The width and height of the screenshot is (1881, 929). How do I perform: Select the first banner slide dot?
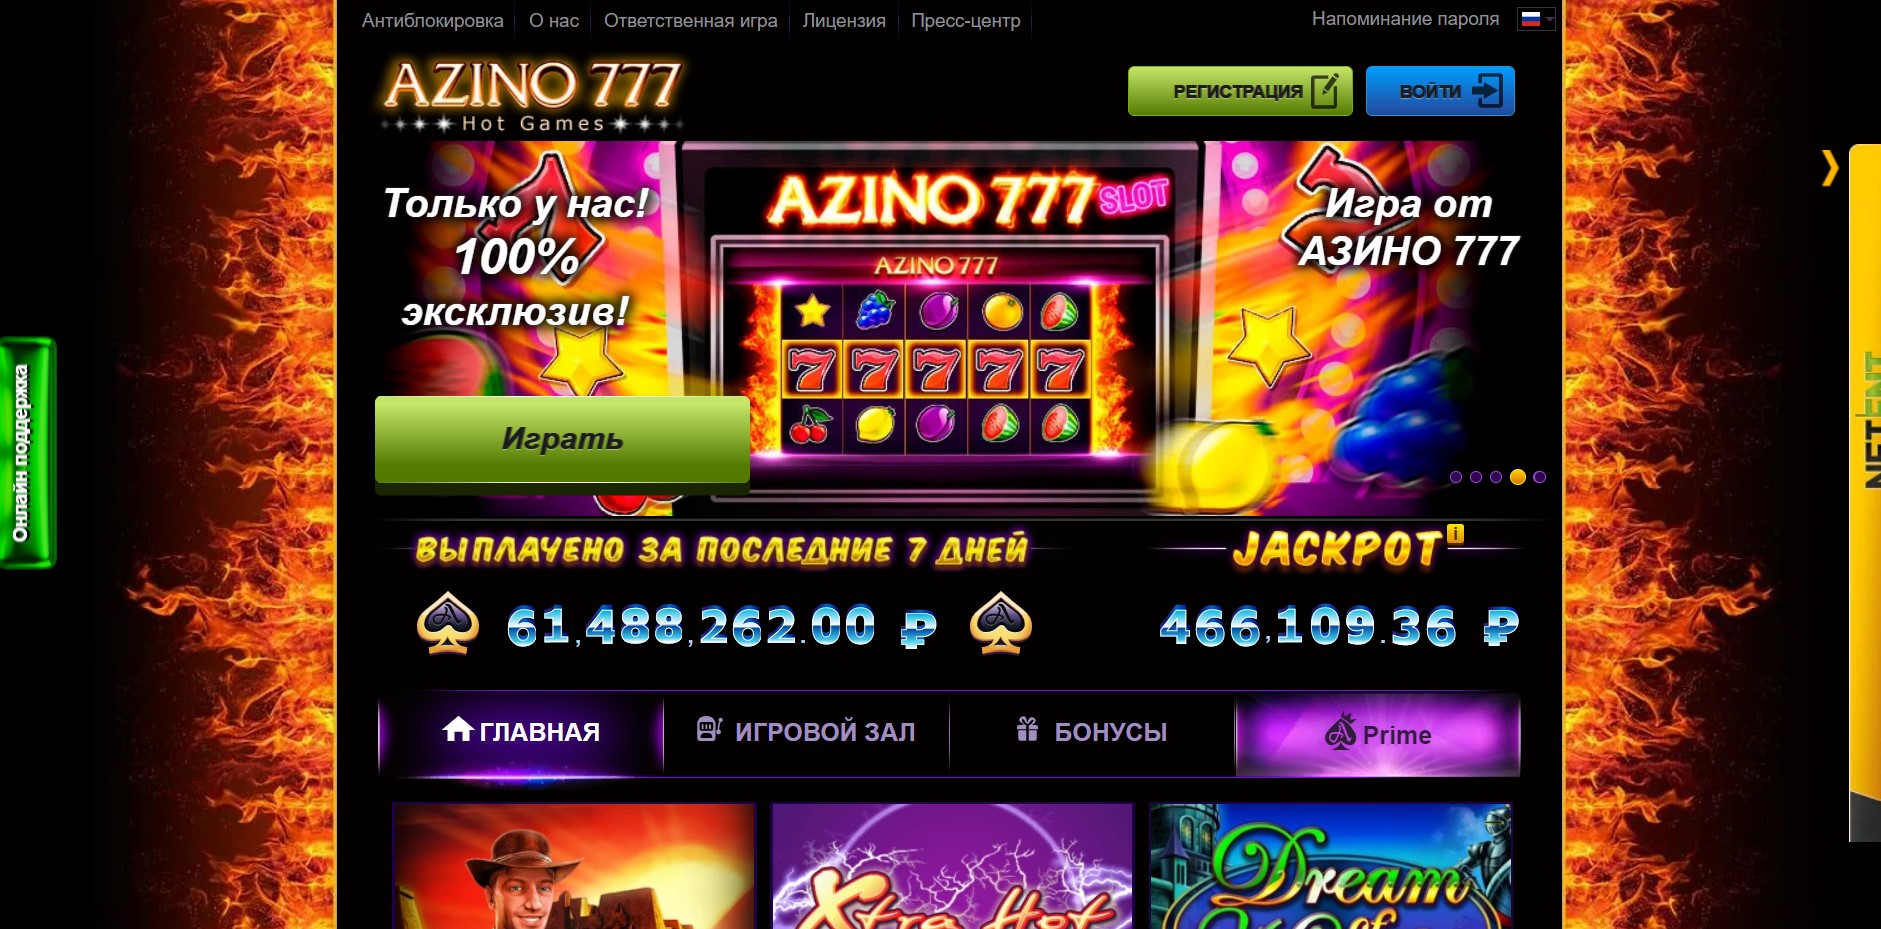[1456, 477]
